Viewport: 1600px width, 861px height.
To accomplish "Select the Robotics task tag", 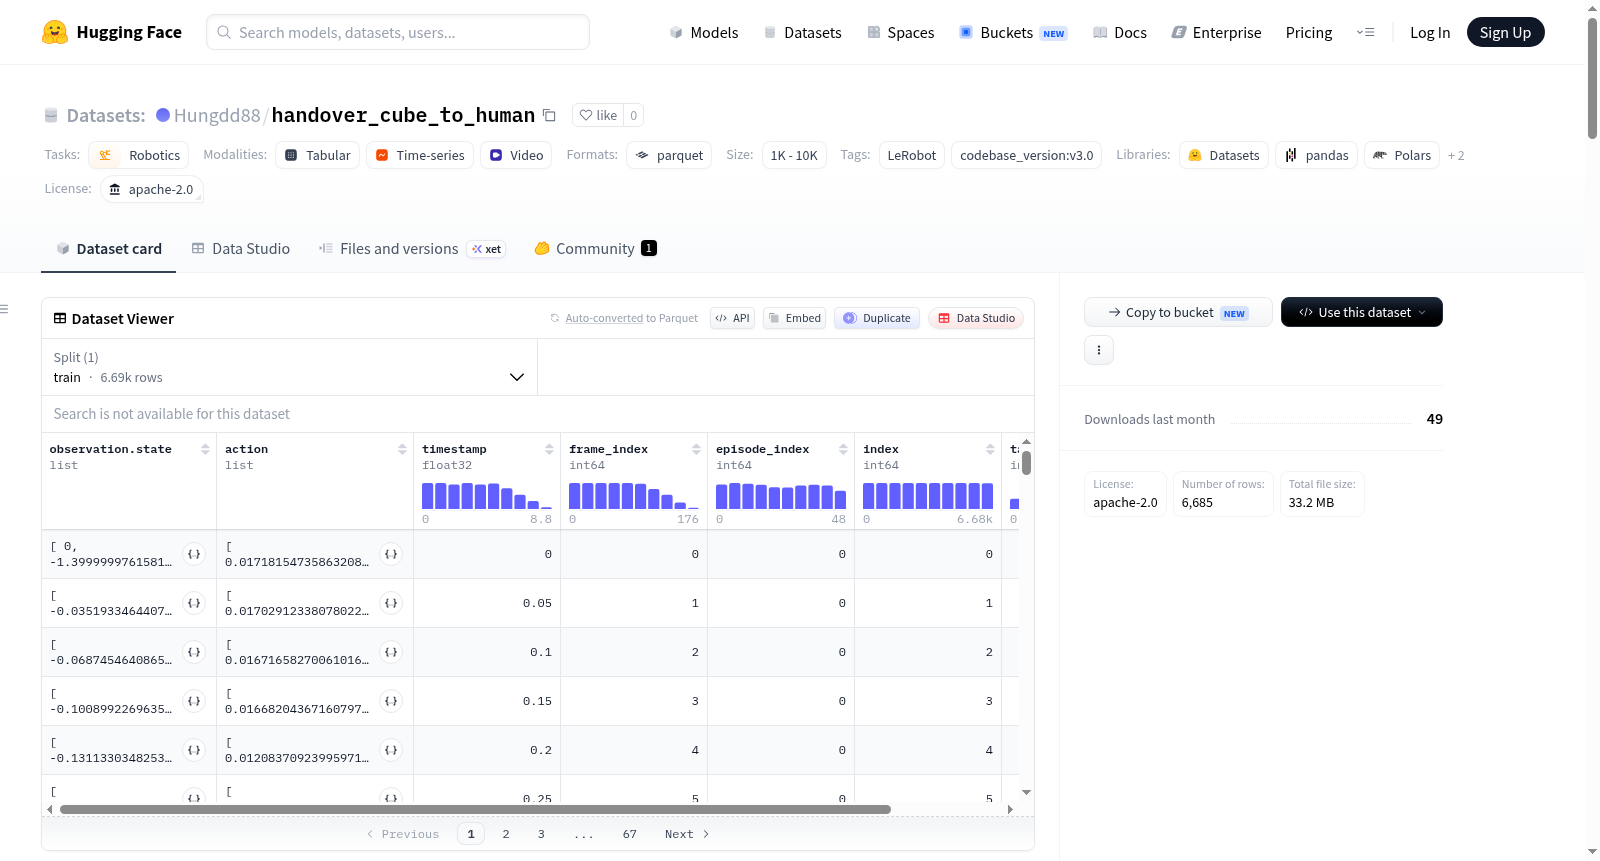I will (138, 155).
